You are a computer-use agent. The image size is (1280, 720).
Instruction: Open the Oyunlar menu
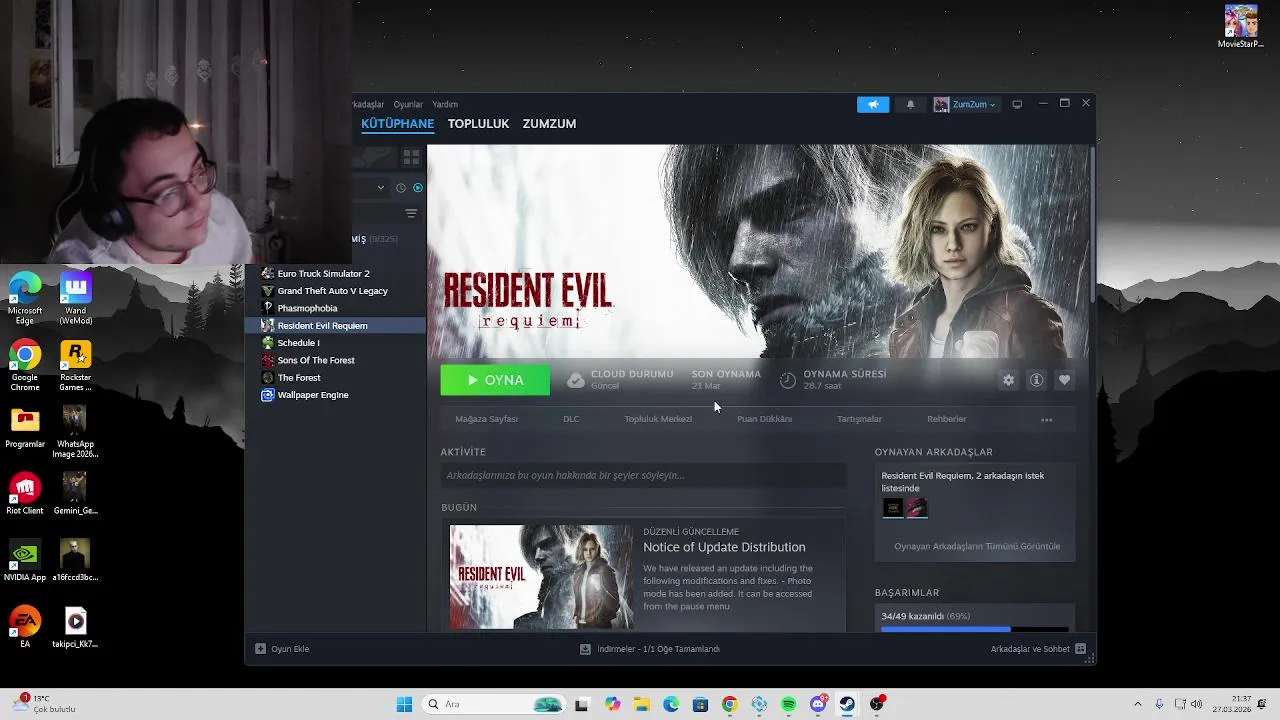(x=408, y=104)
